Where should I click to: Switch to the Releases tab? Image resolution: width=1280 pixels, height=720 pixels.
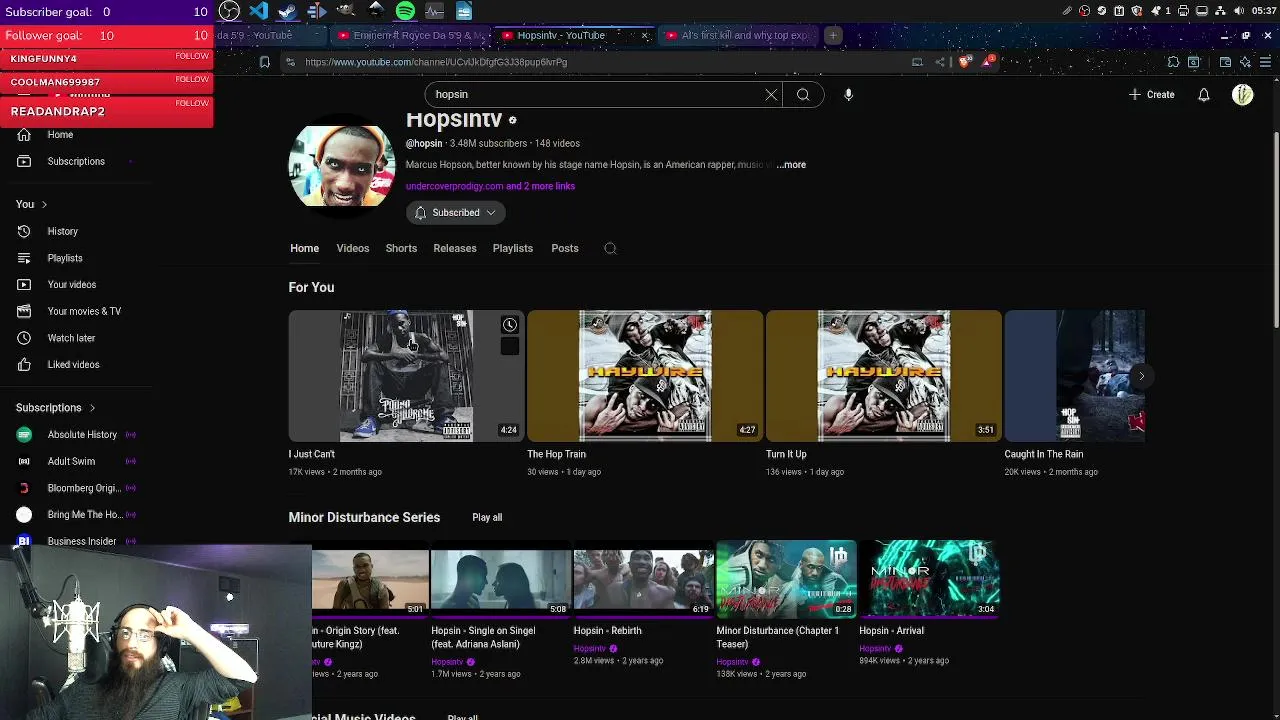click(455, 249)
